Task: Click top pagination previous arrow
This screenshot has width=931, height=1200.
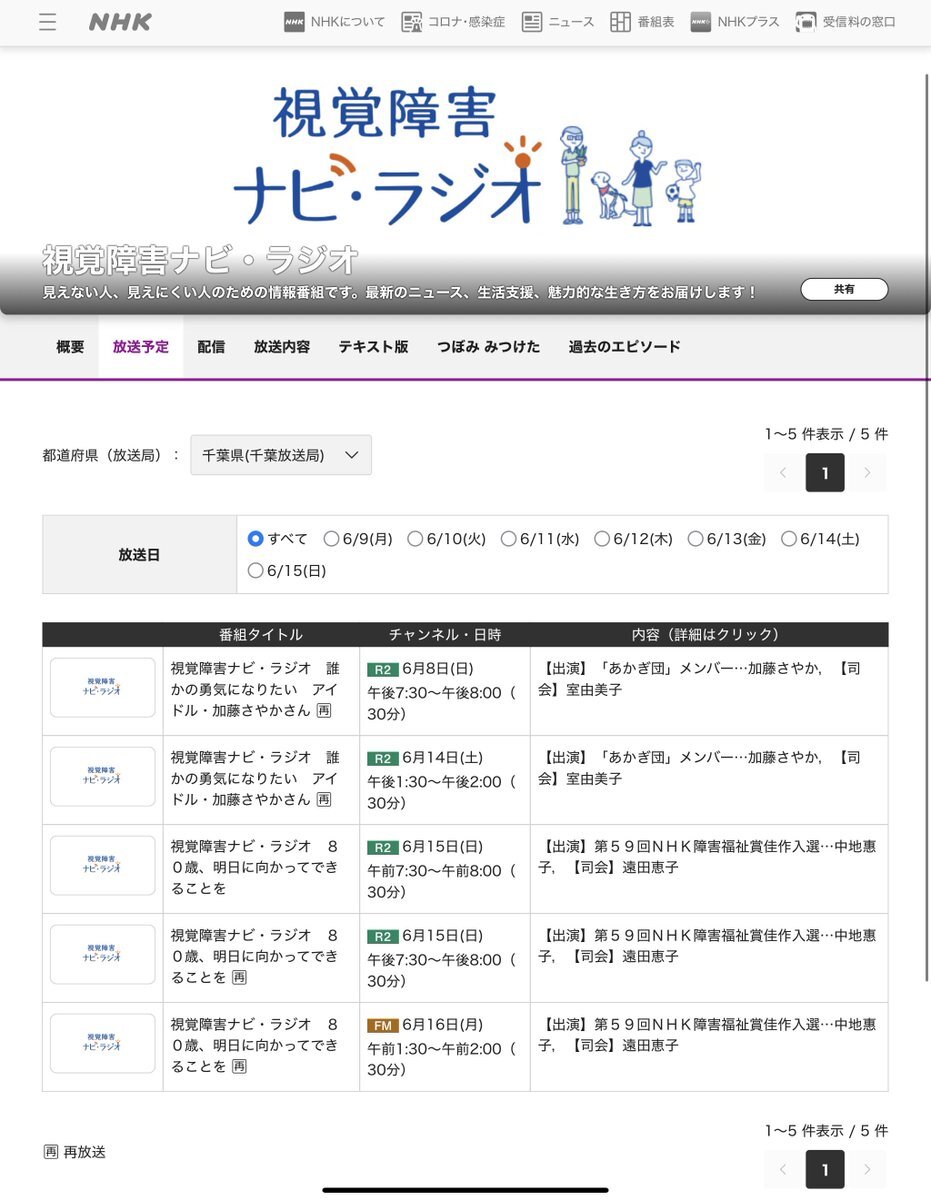Action: click(783, 473)
